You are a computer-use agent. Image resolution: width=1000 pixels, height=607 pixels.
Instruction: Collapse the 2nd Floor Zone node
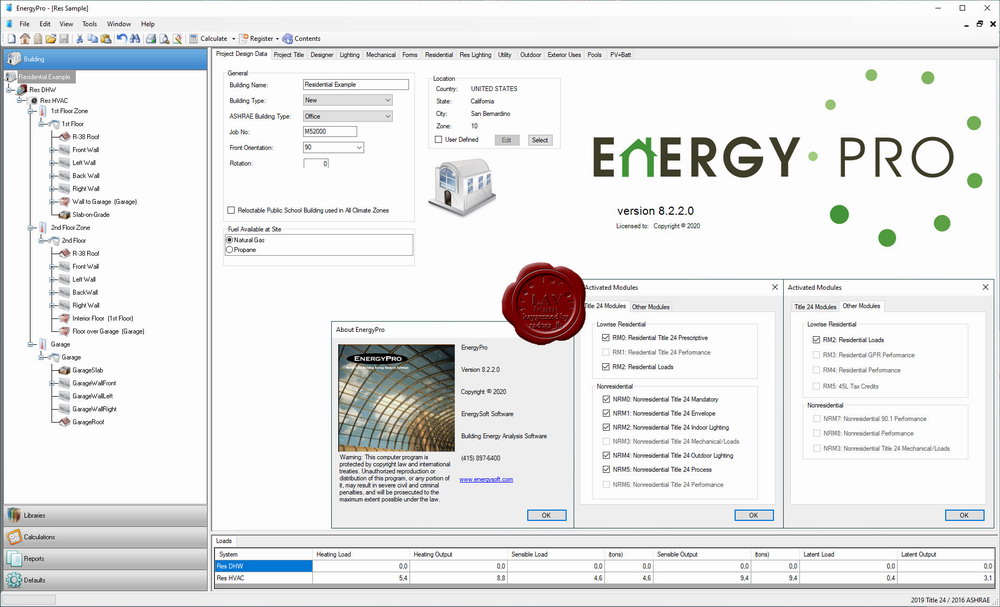(31, 228)
